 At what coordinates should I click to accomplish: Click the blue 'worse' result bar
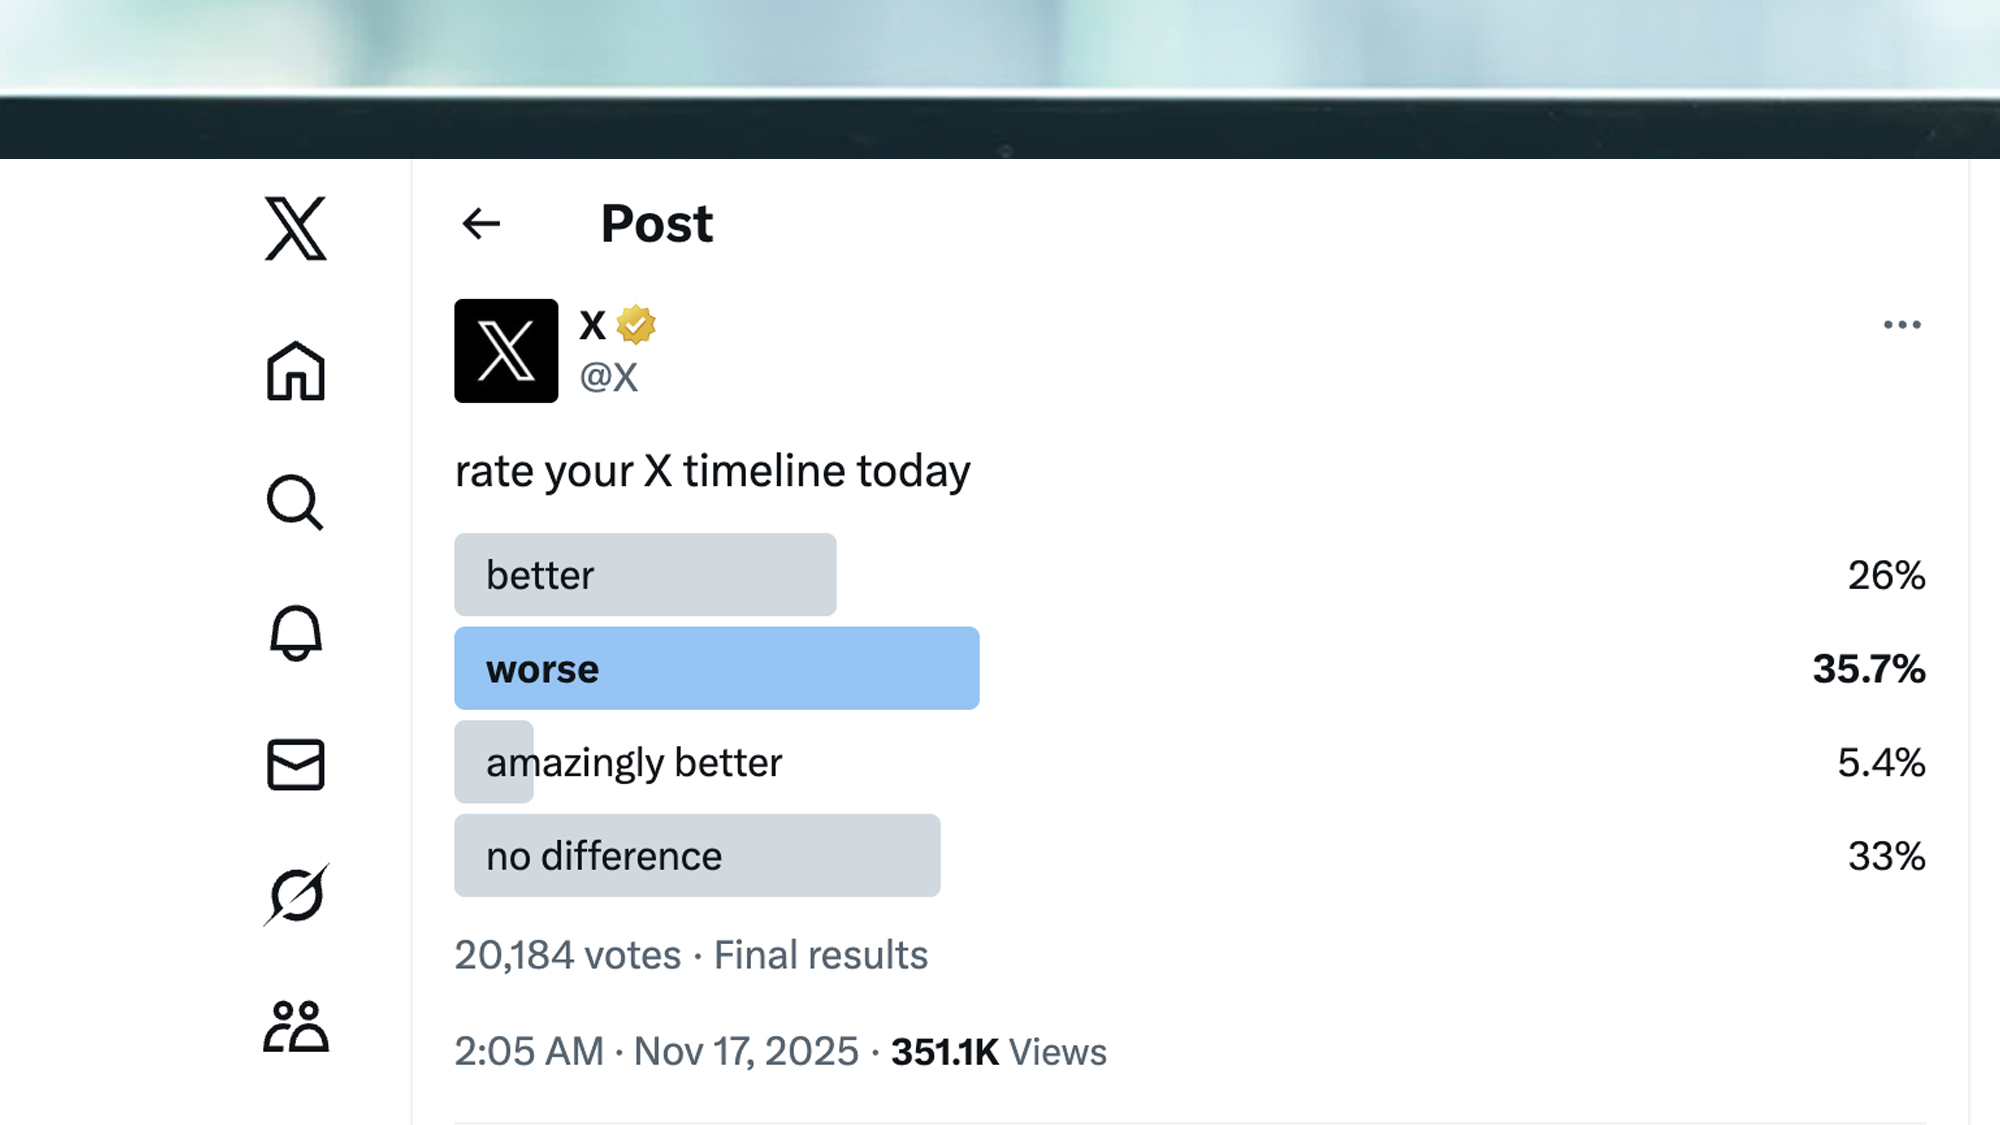coord(716,668)
